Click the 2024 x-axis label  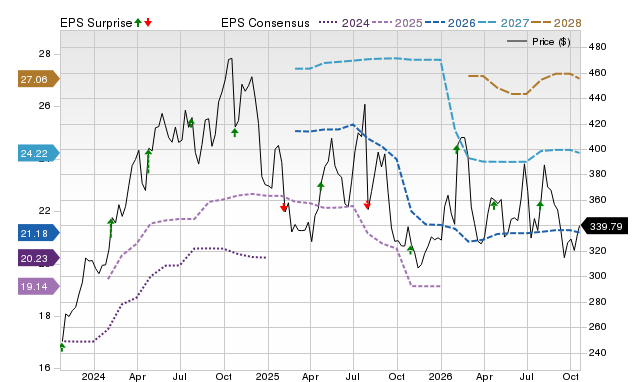(x=93, y=377)
